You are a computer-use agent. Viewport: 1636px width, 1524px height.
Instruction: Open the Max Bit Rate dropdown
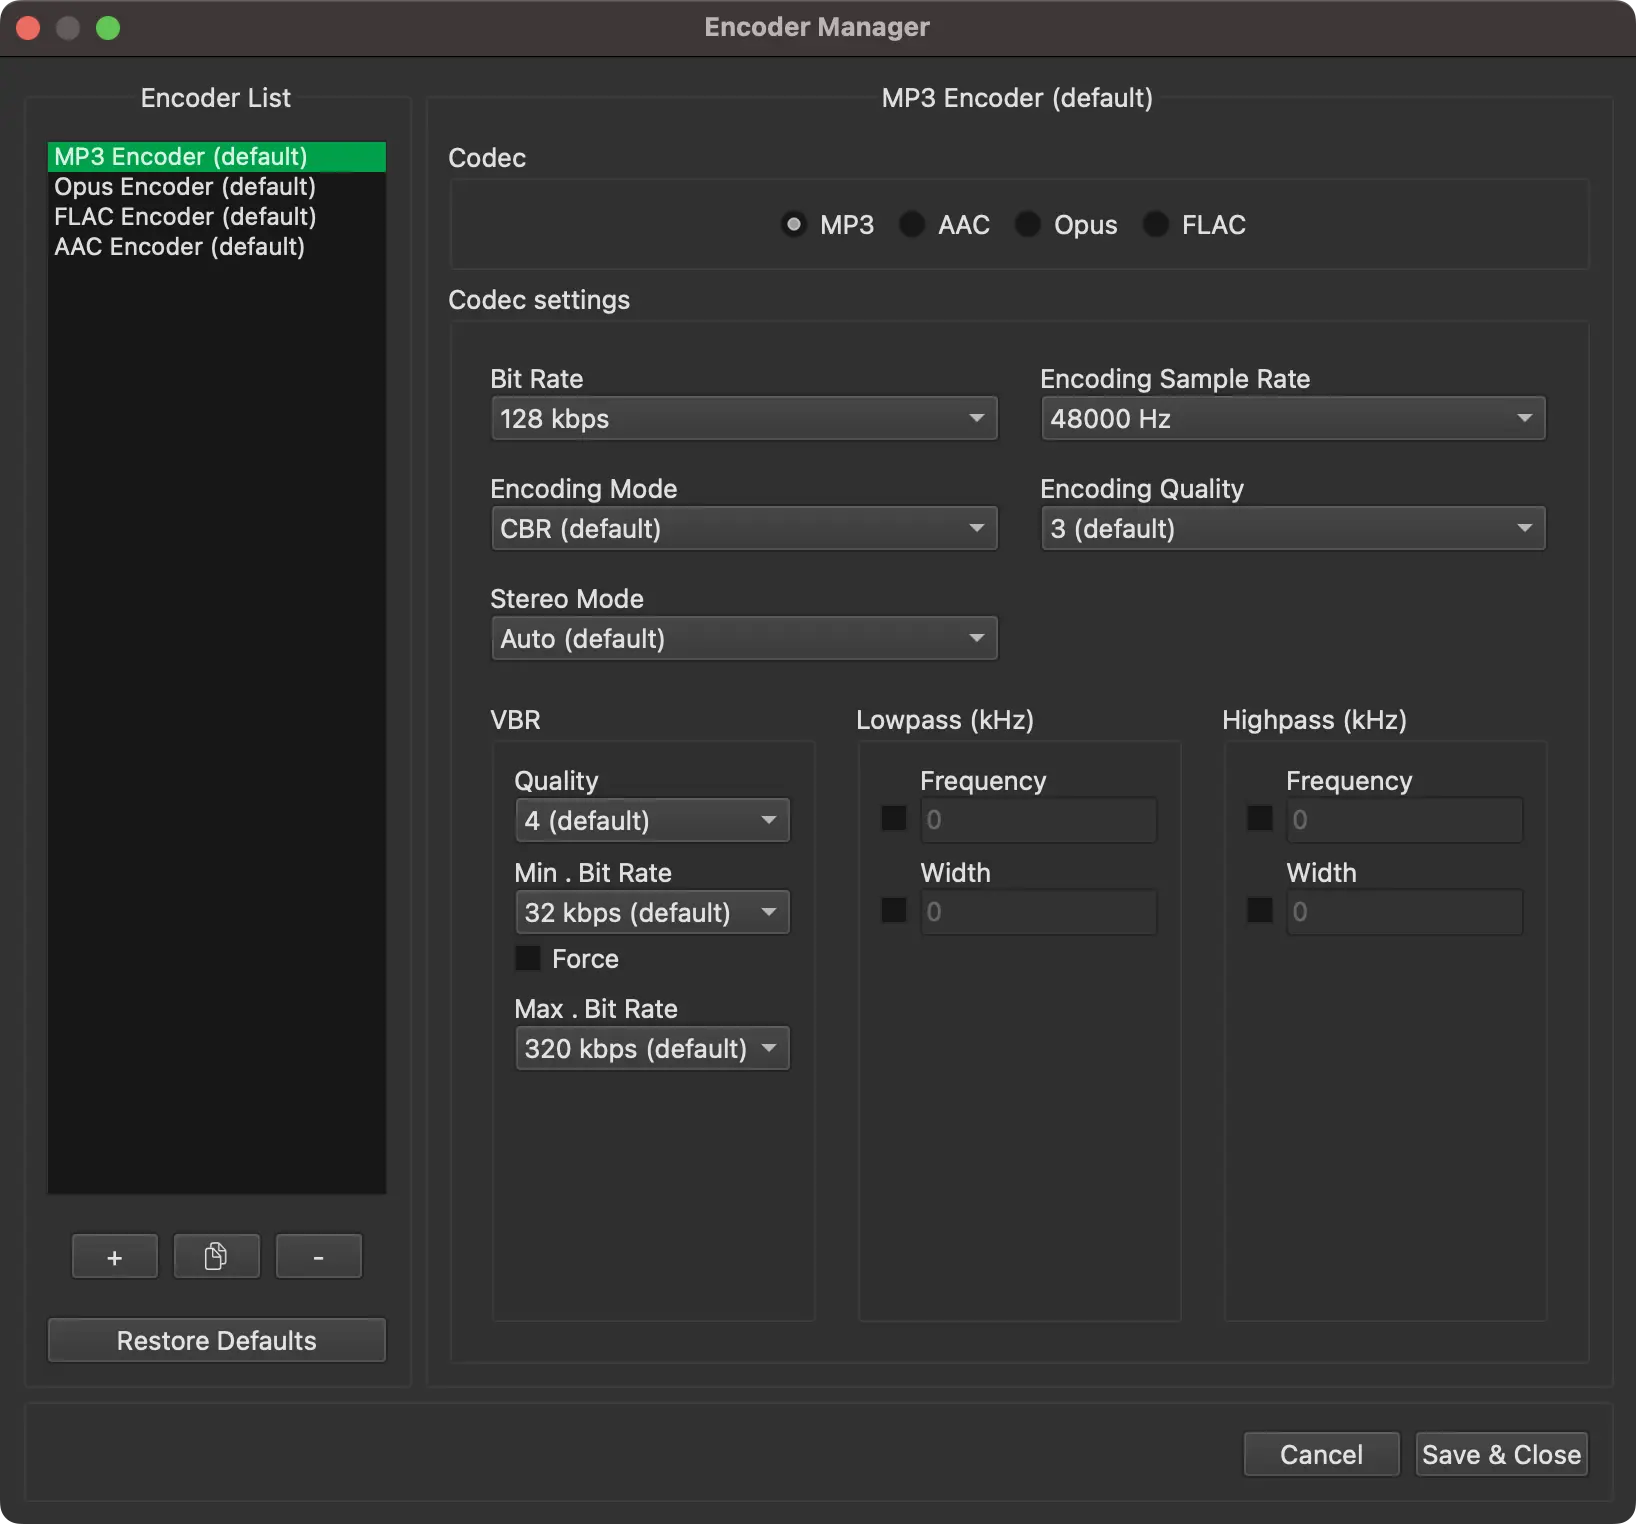point(651,1048)
